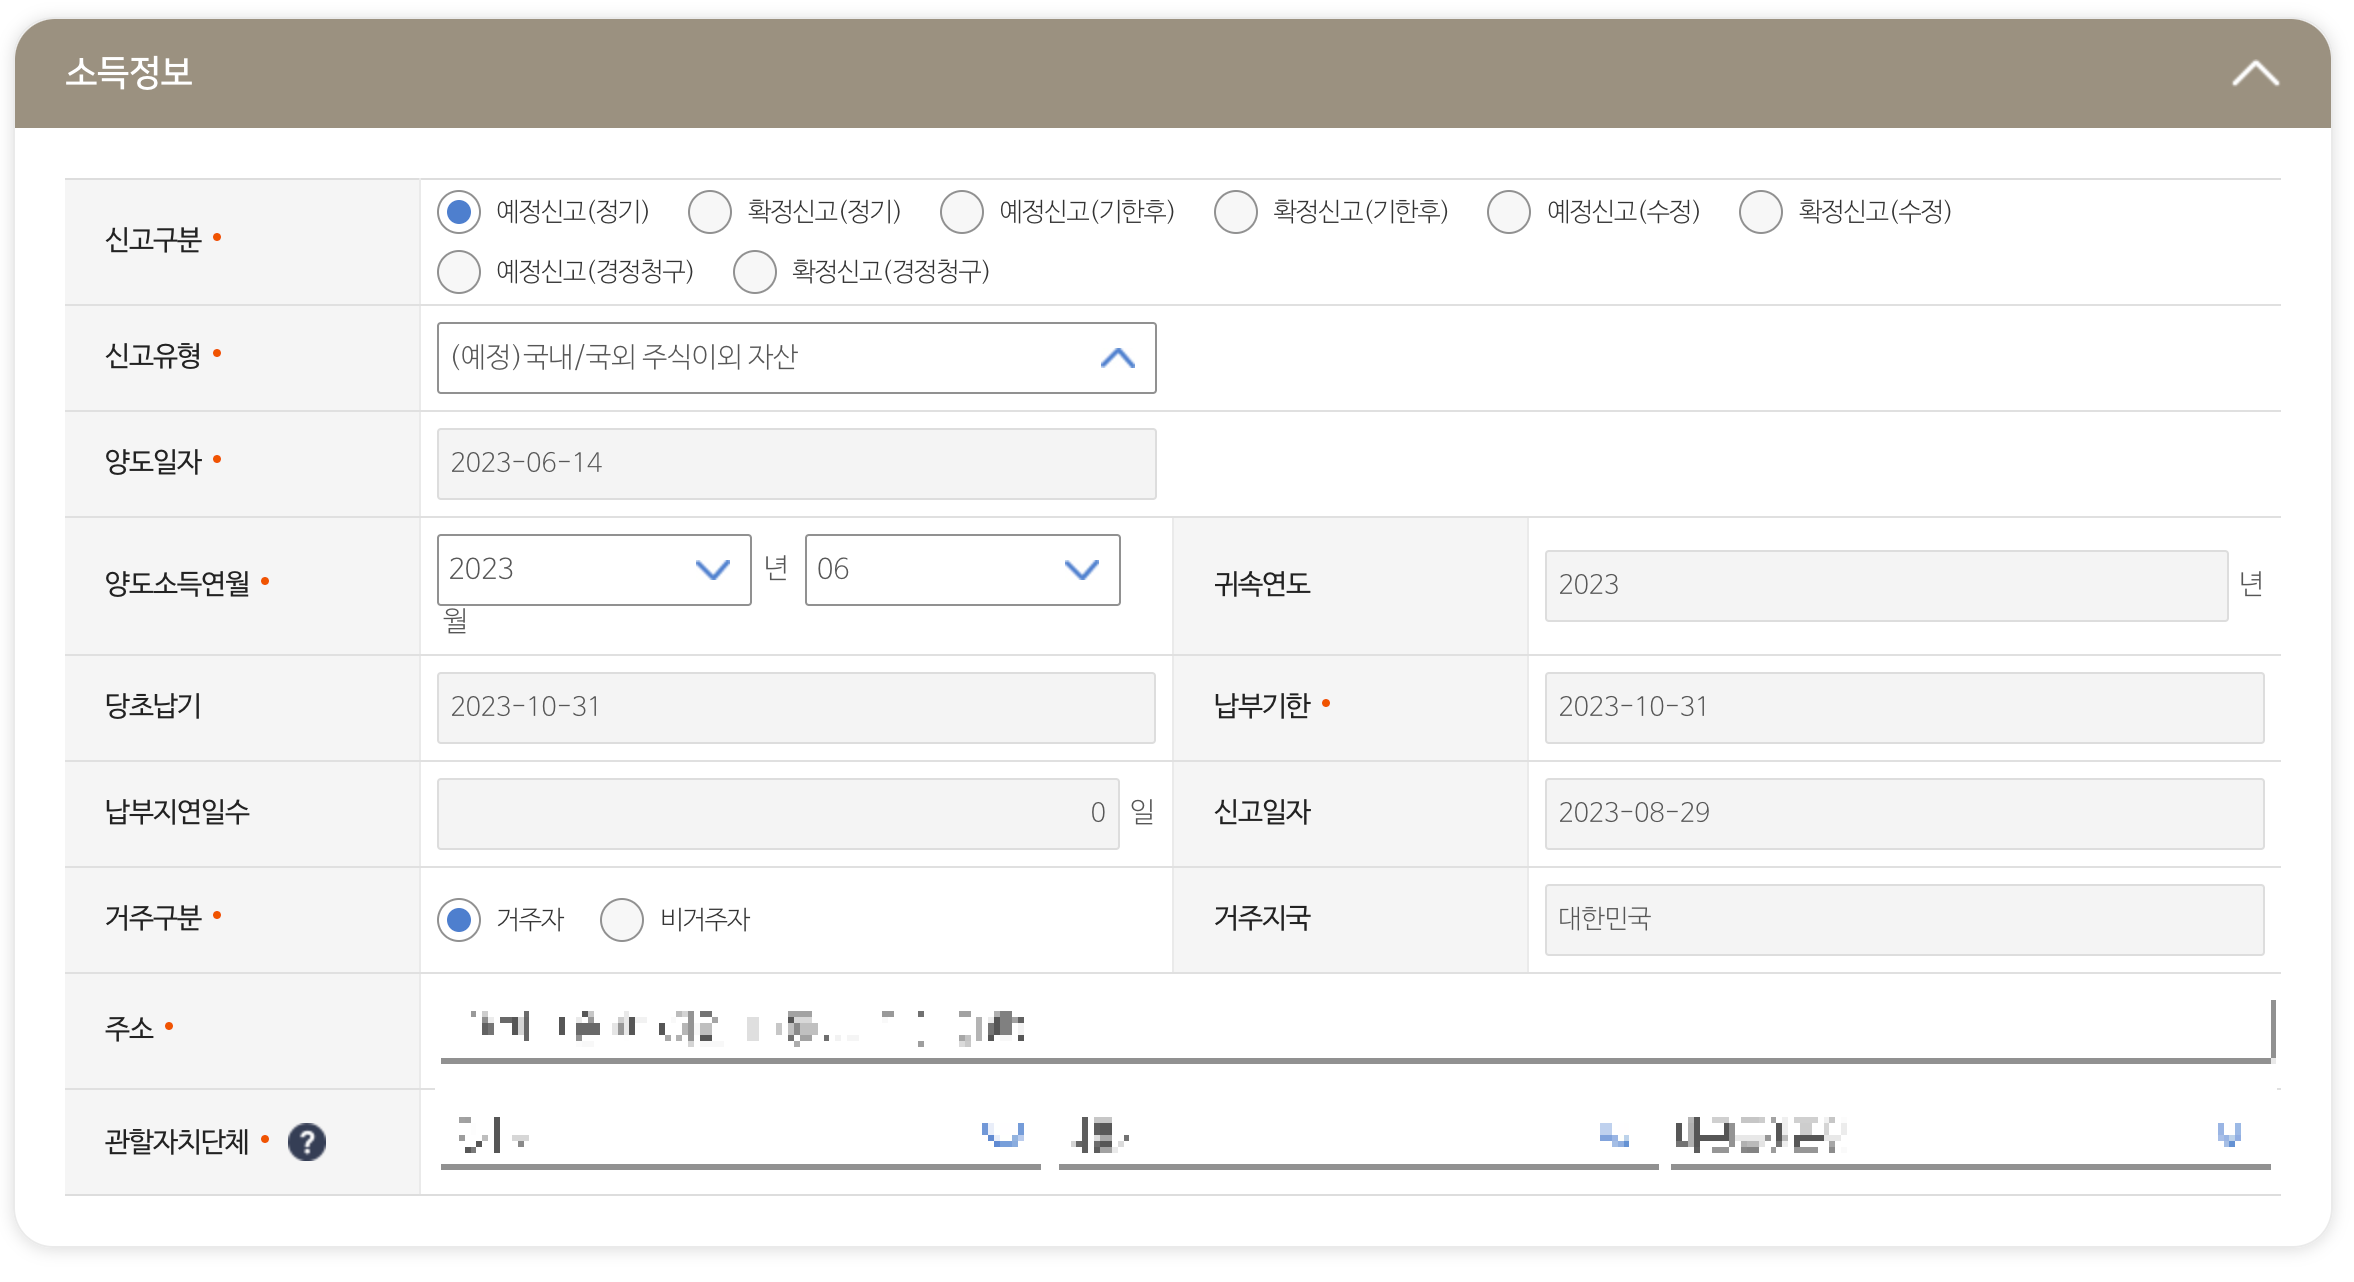Open the 신고유형 dropdown list

click(796, 358)
